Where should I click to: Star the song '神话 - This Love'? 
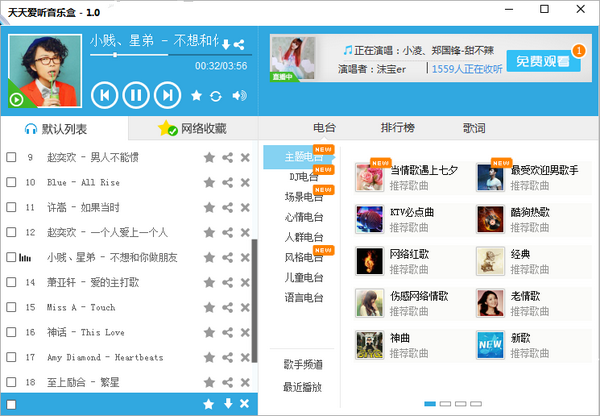(x=209, y=332)
